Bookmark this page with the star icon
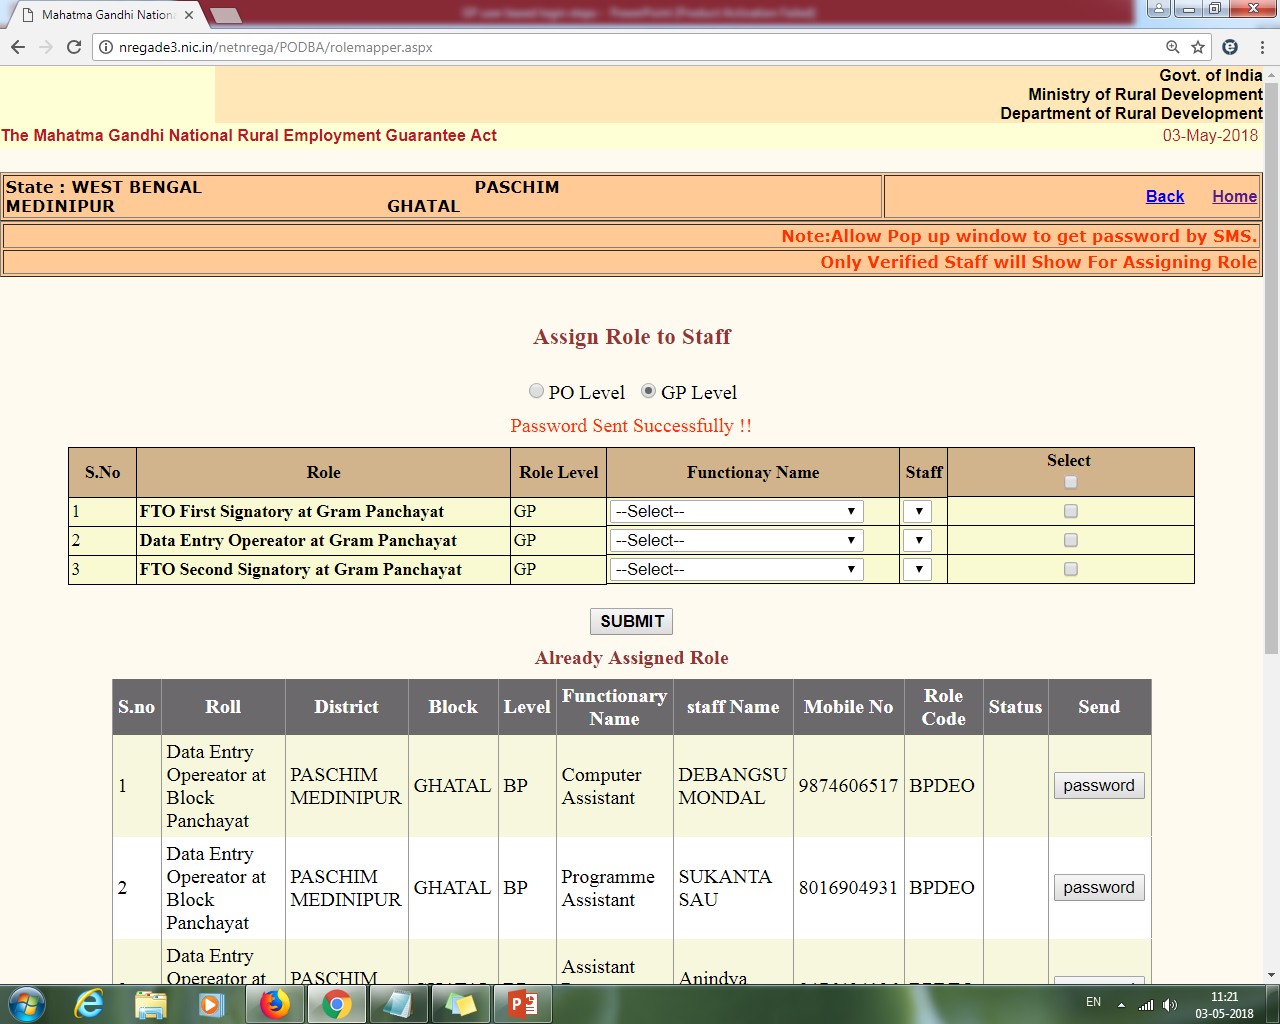Image resolution: width=1280 pixels, height=1024 pixels. (x=1198, y=47)
